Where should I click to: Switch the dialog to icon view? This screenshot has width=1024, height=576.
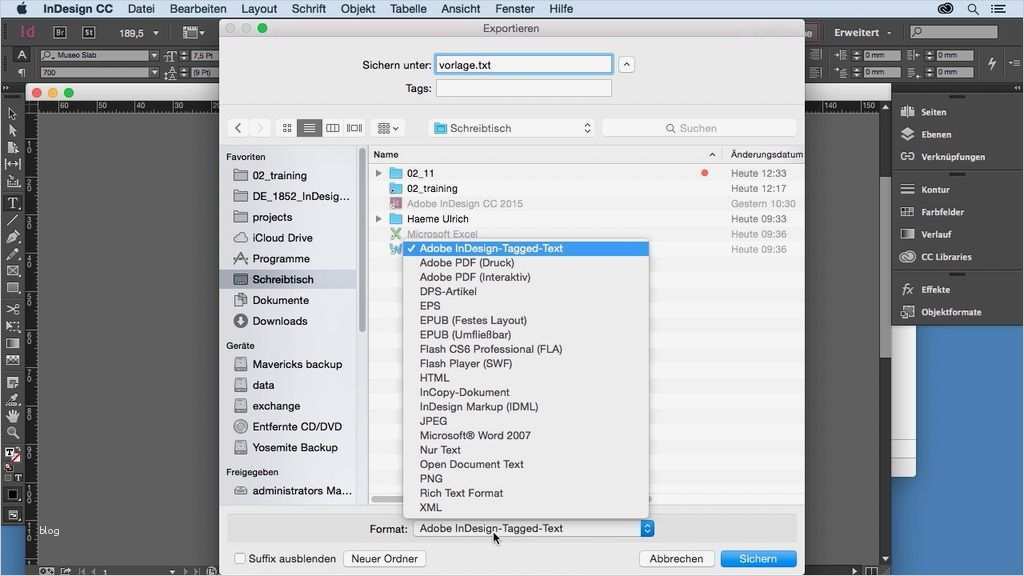(287, 128)
